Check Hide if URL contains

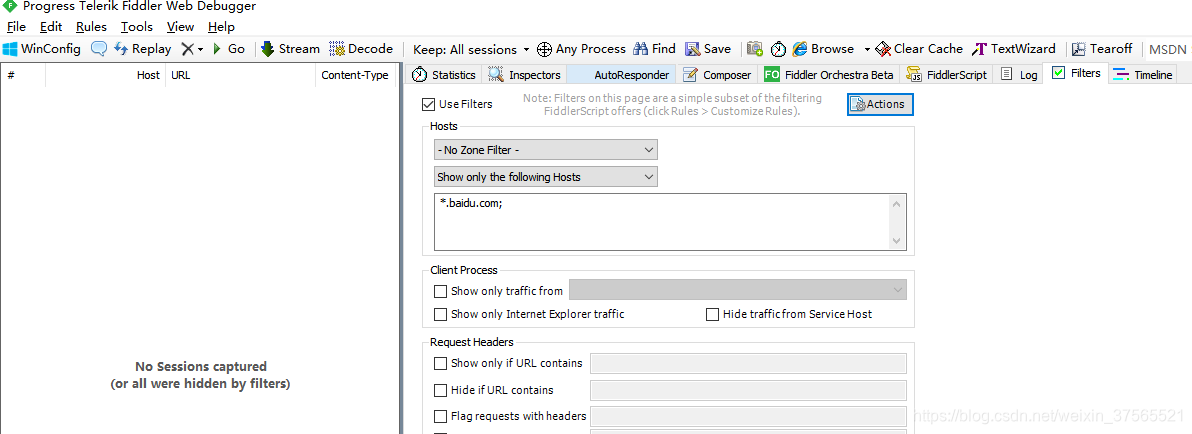tap(440, 390)
